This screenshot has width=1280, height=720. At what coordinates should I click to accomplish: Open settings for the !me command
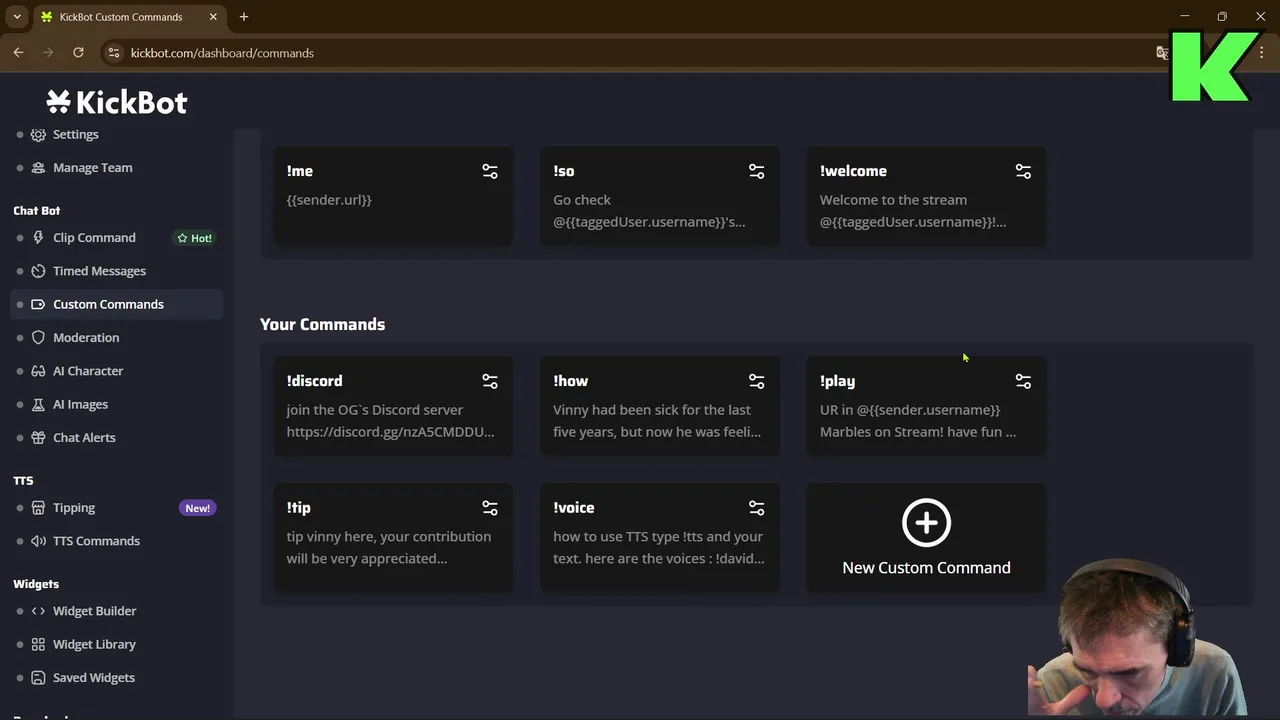490,171
